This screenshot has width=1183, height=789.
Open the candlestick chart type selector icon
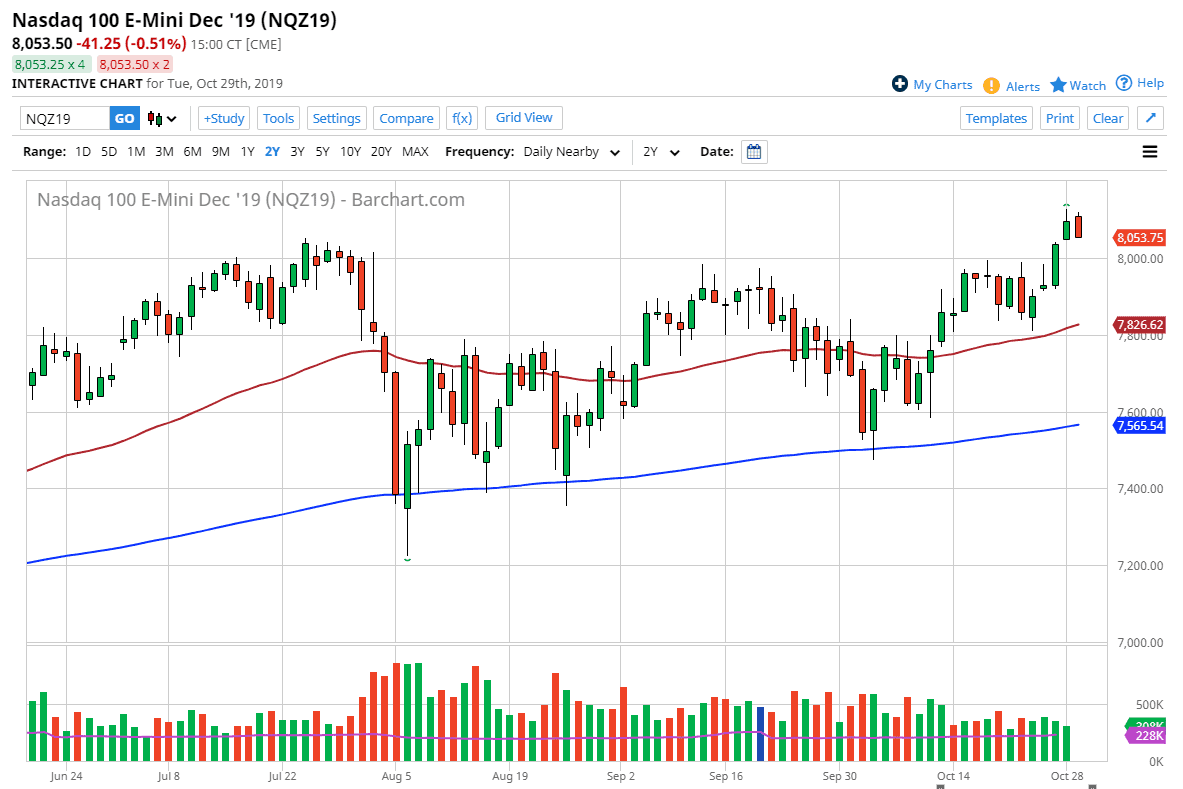click(155, 118)
